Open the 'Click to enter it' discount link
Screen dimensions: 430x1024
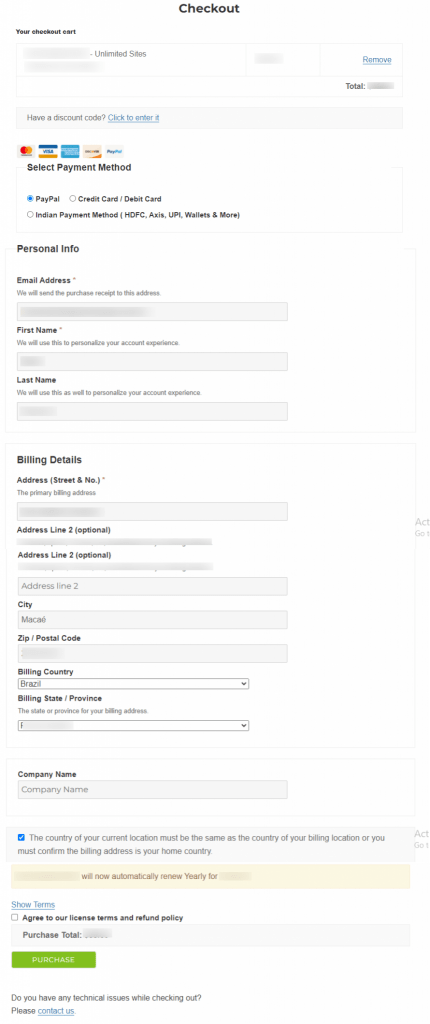pos(133,118)
